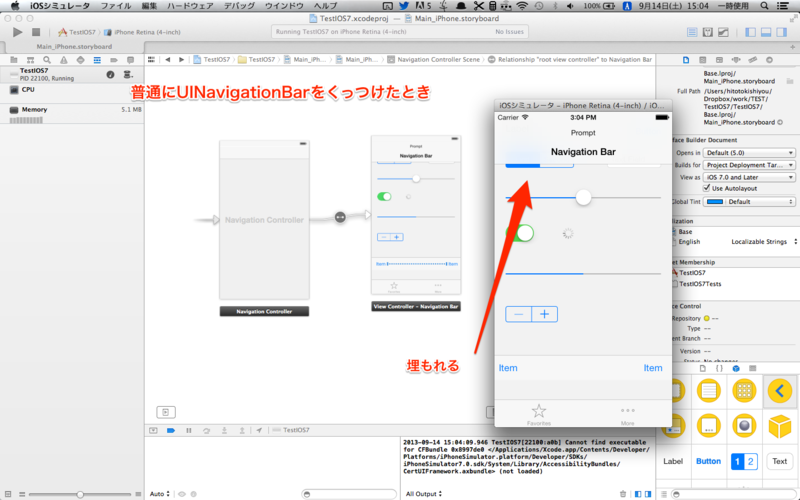Open the Project navigator folder icon
Screen dimensions: 800x500
[14, 60]
